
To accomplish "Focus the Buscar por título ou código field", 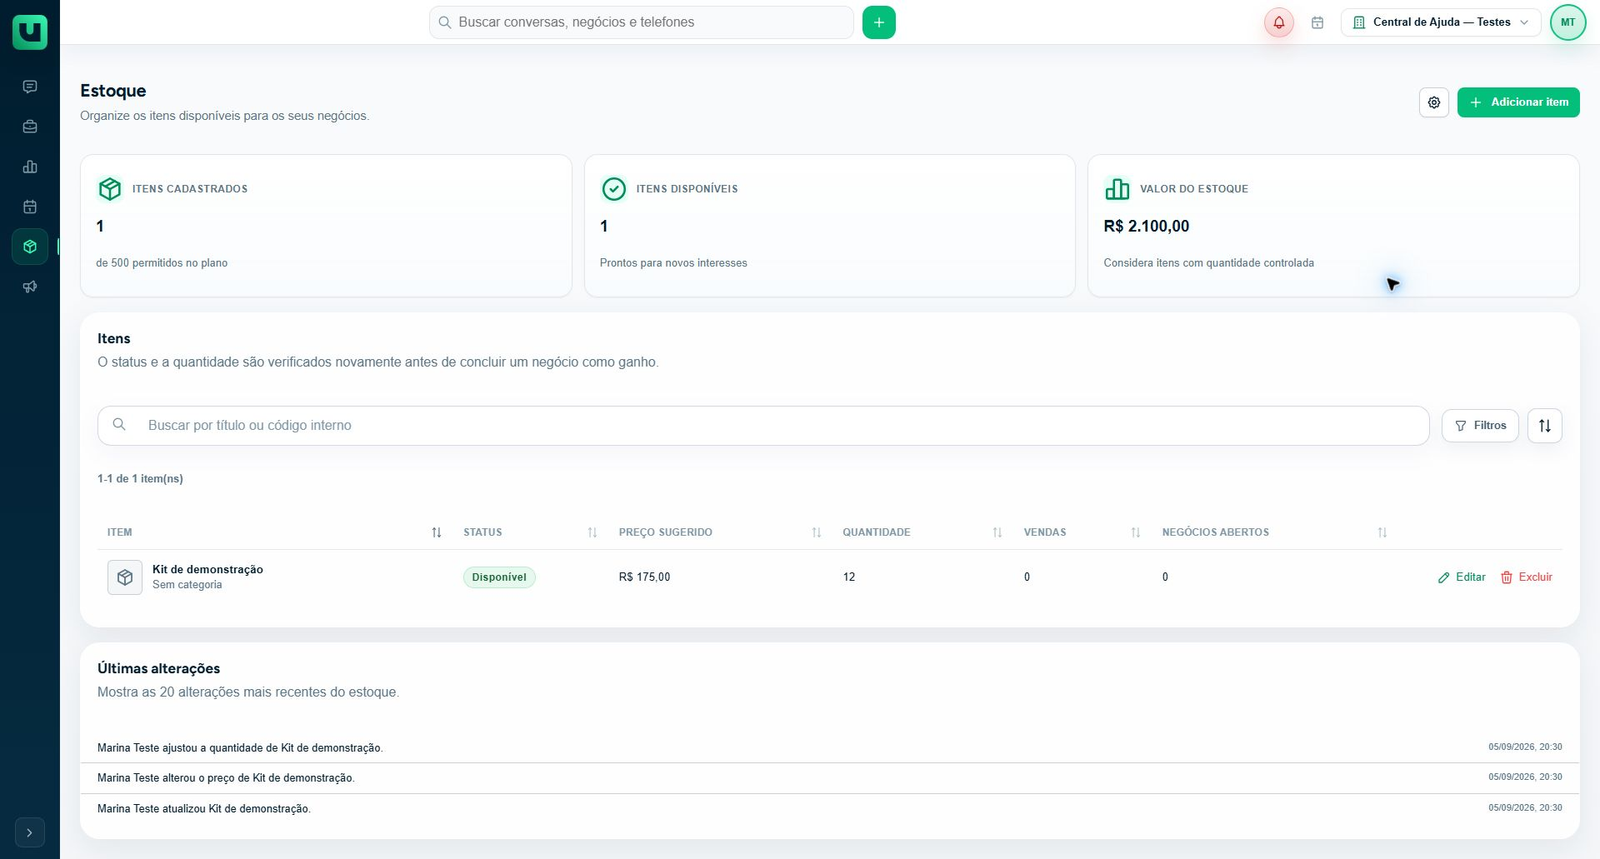I will (763, 426).
